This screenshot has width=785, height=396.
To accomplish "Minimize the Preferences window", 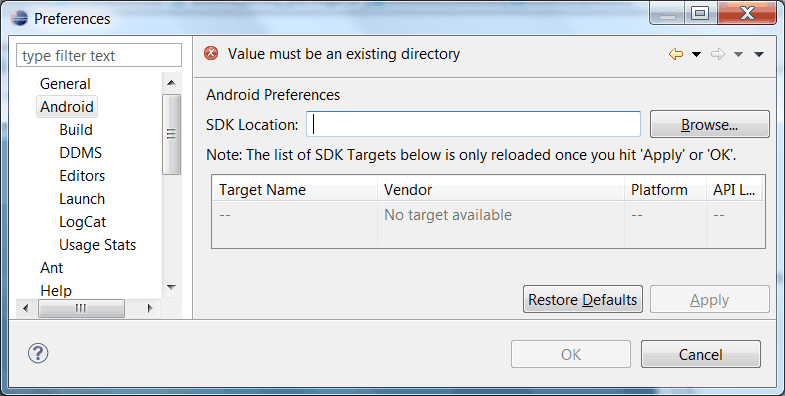I will pos(667,13).
